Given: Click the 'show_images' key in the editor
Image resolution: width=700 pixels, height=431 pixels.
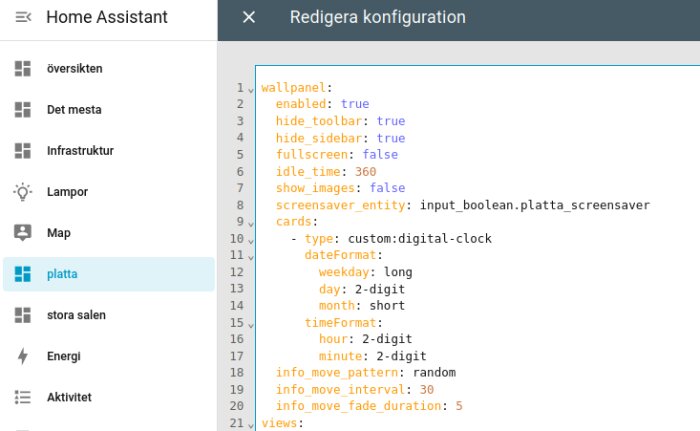Looking at the screenshot, I should click(315, 188).
